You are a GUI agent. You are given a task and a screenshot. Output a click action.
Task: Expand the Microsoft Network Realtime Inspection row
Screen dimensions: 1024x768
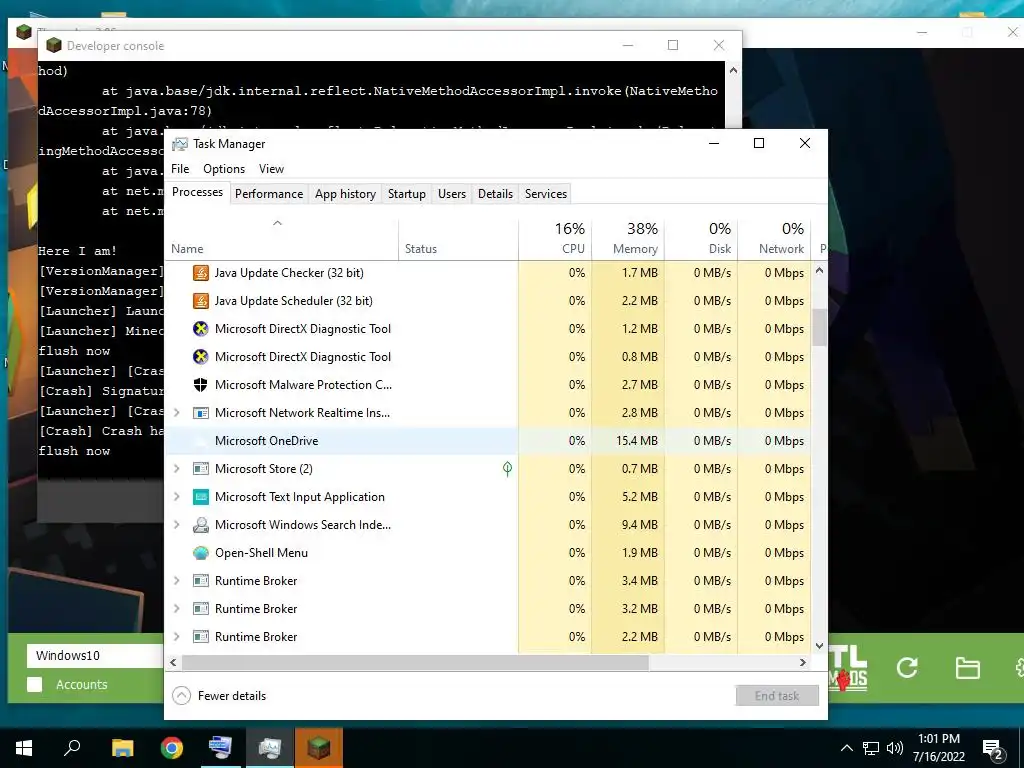point(176,413)
